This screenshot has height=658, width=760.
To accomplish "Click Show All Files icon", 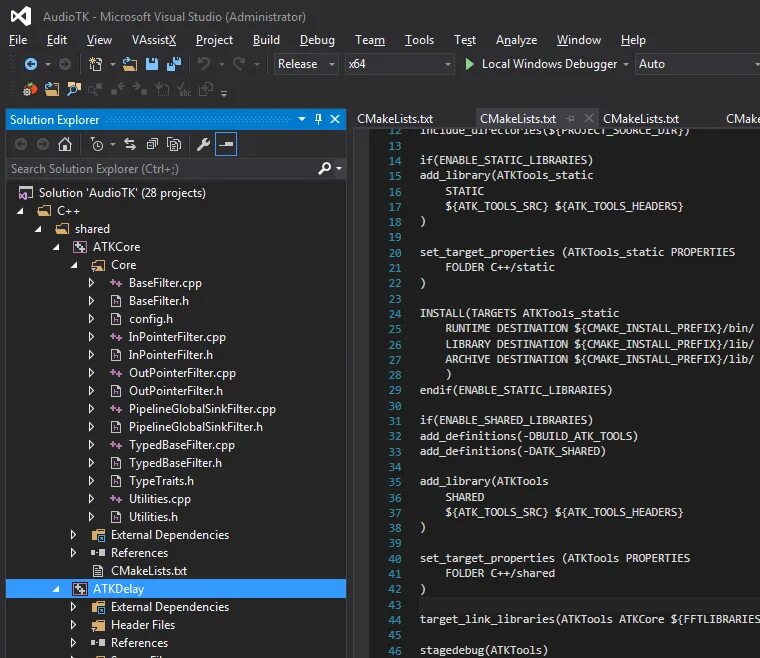I will pyautogui.click(x=174, y=144).
